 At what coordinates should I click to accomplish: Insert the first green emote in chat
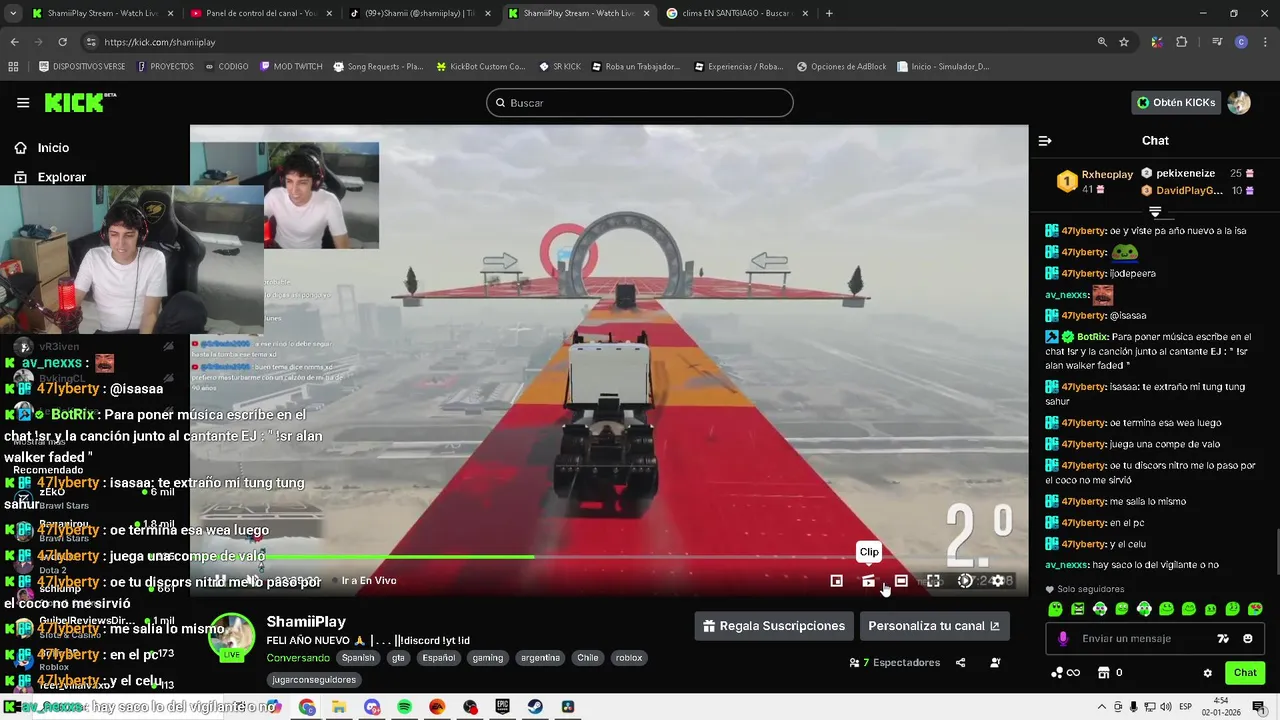[1056, 609]
